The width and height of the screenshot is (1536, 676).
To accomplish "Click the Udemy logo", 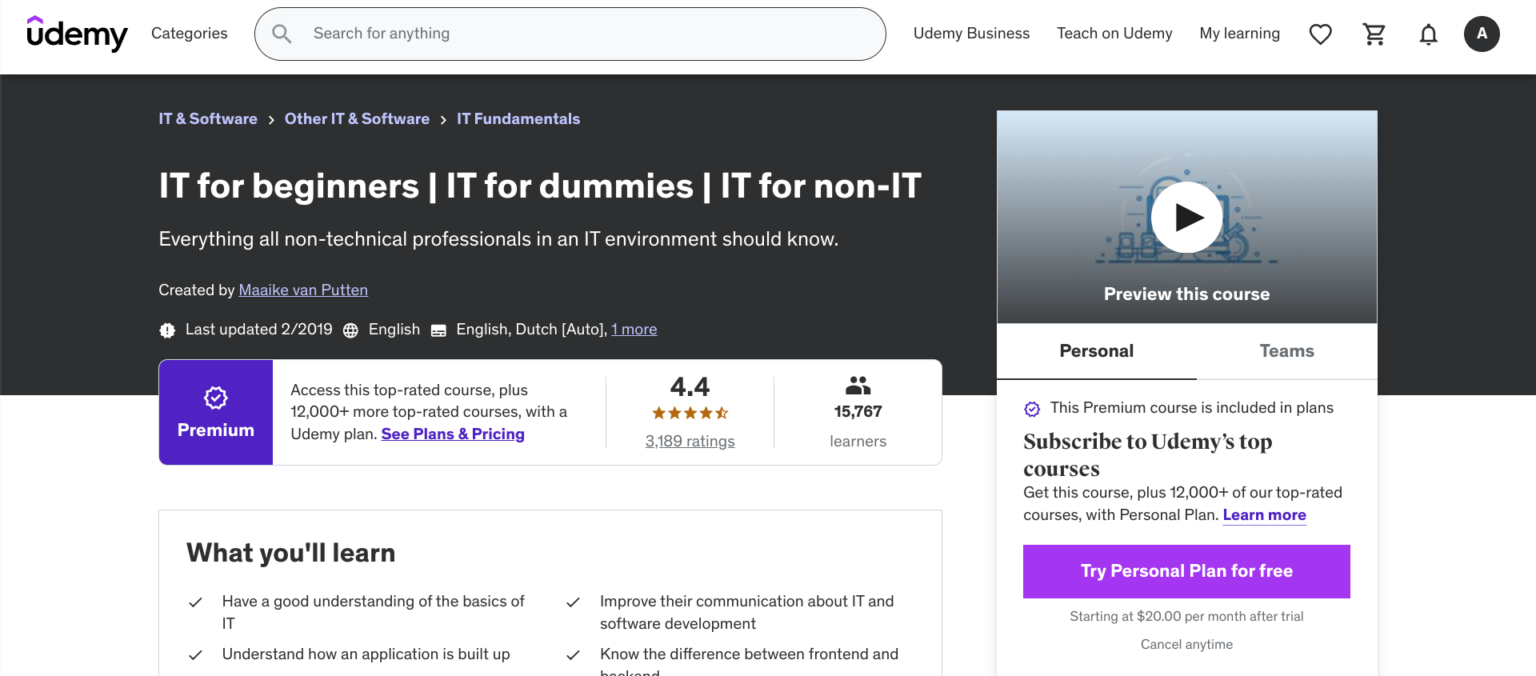I will (x=77, y=33).
